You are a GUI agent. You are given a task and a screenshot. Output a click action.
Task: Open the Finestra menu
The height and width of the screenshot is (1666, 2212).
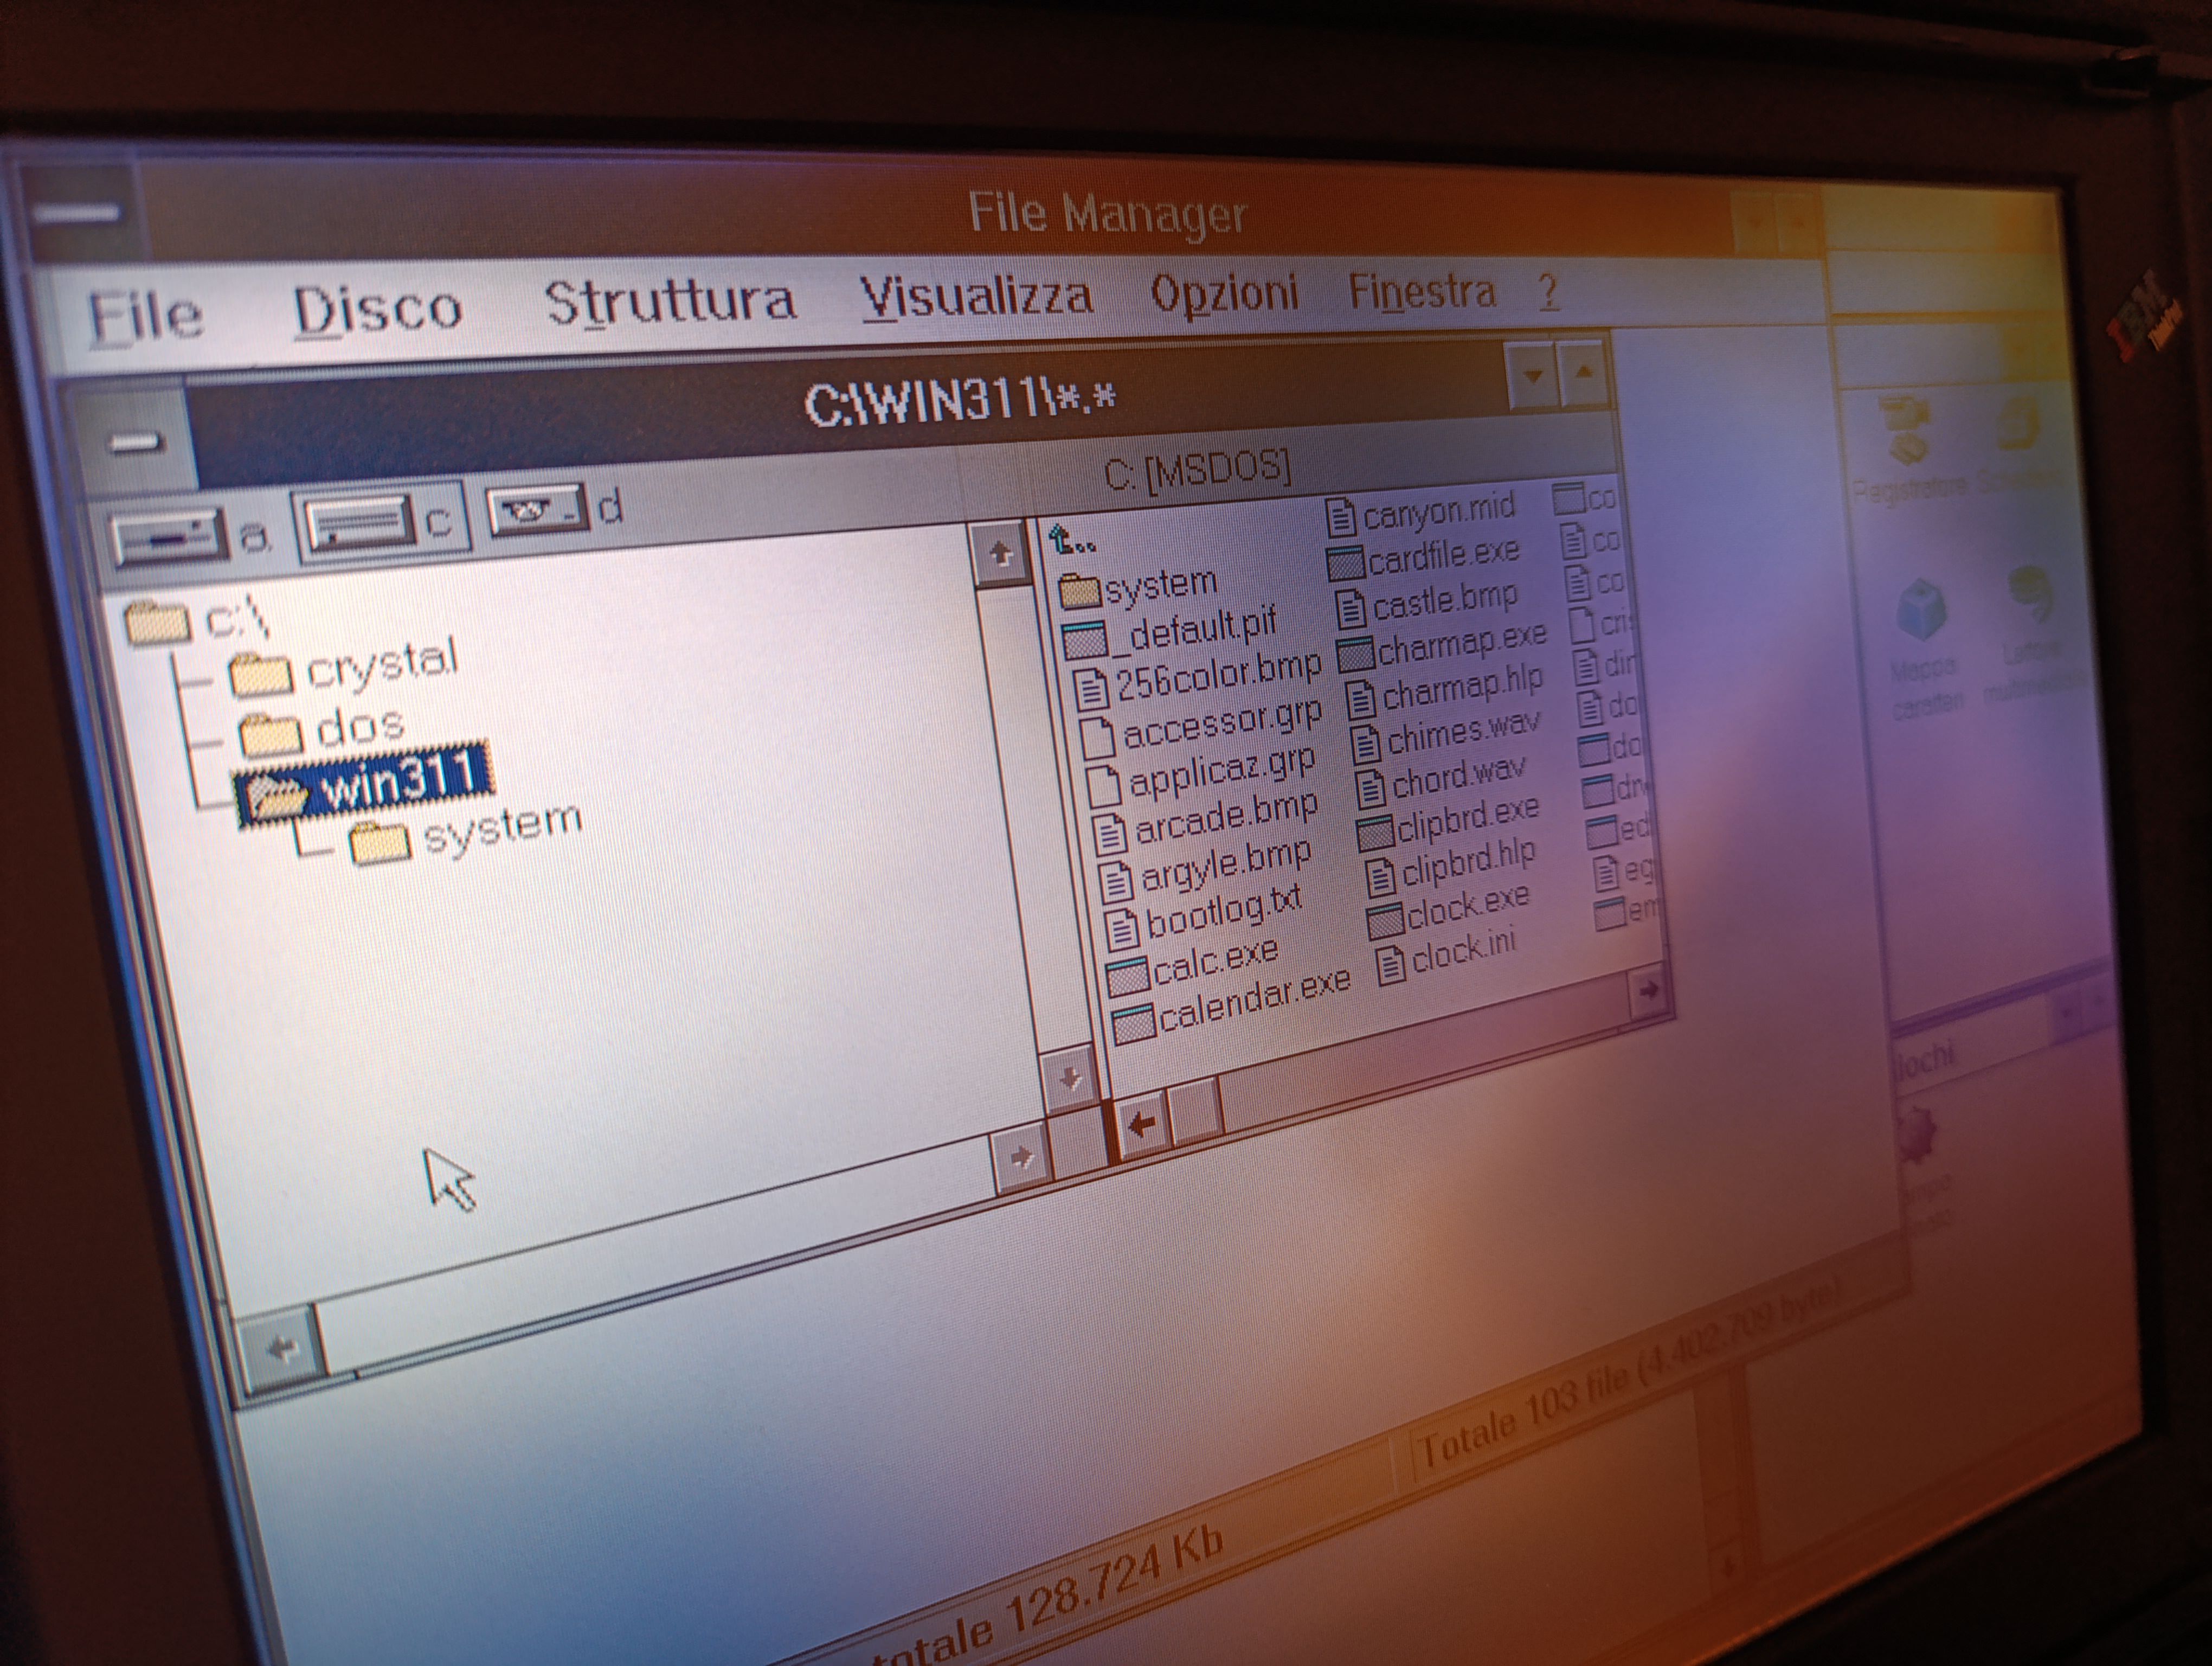point(1422,291)
